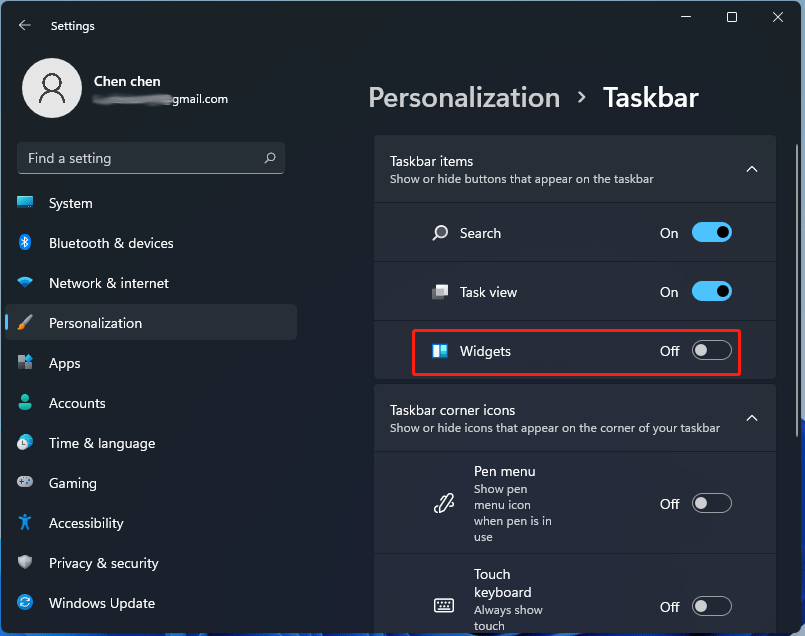Open Bluetooth & devices via its icon
This screenshot has height=636, width=805.
[25, 242]
